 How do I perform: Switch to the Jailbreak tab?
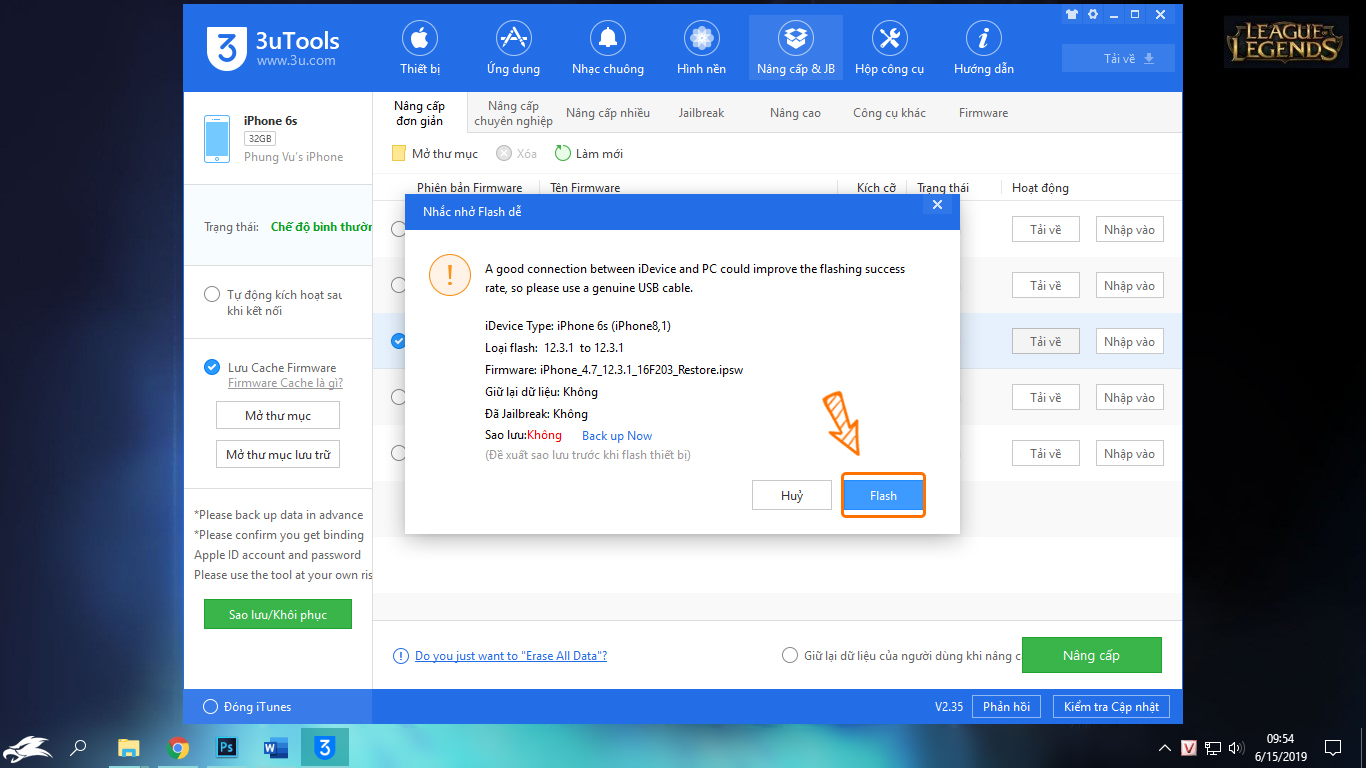click(701, 113)
